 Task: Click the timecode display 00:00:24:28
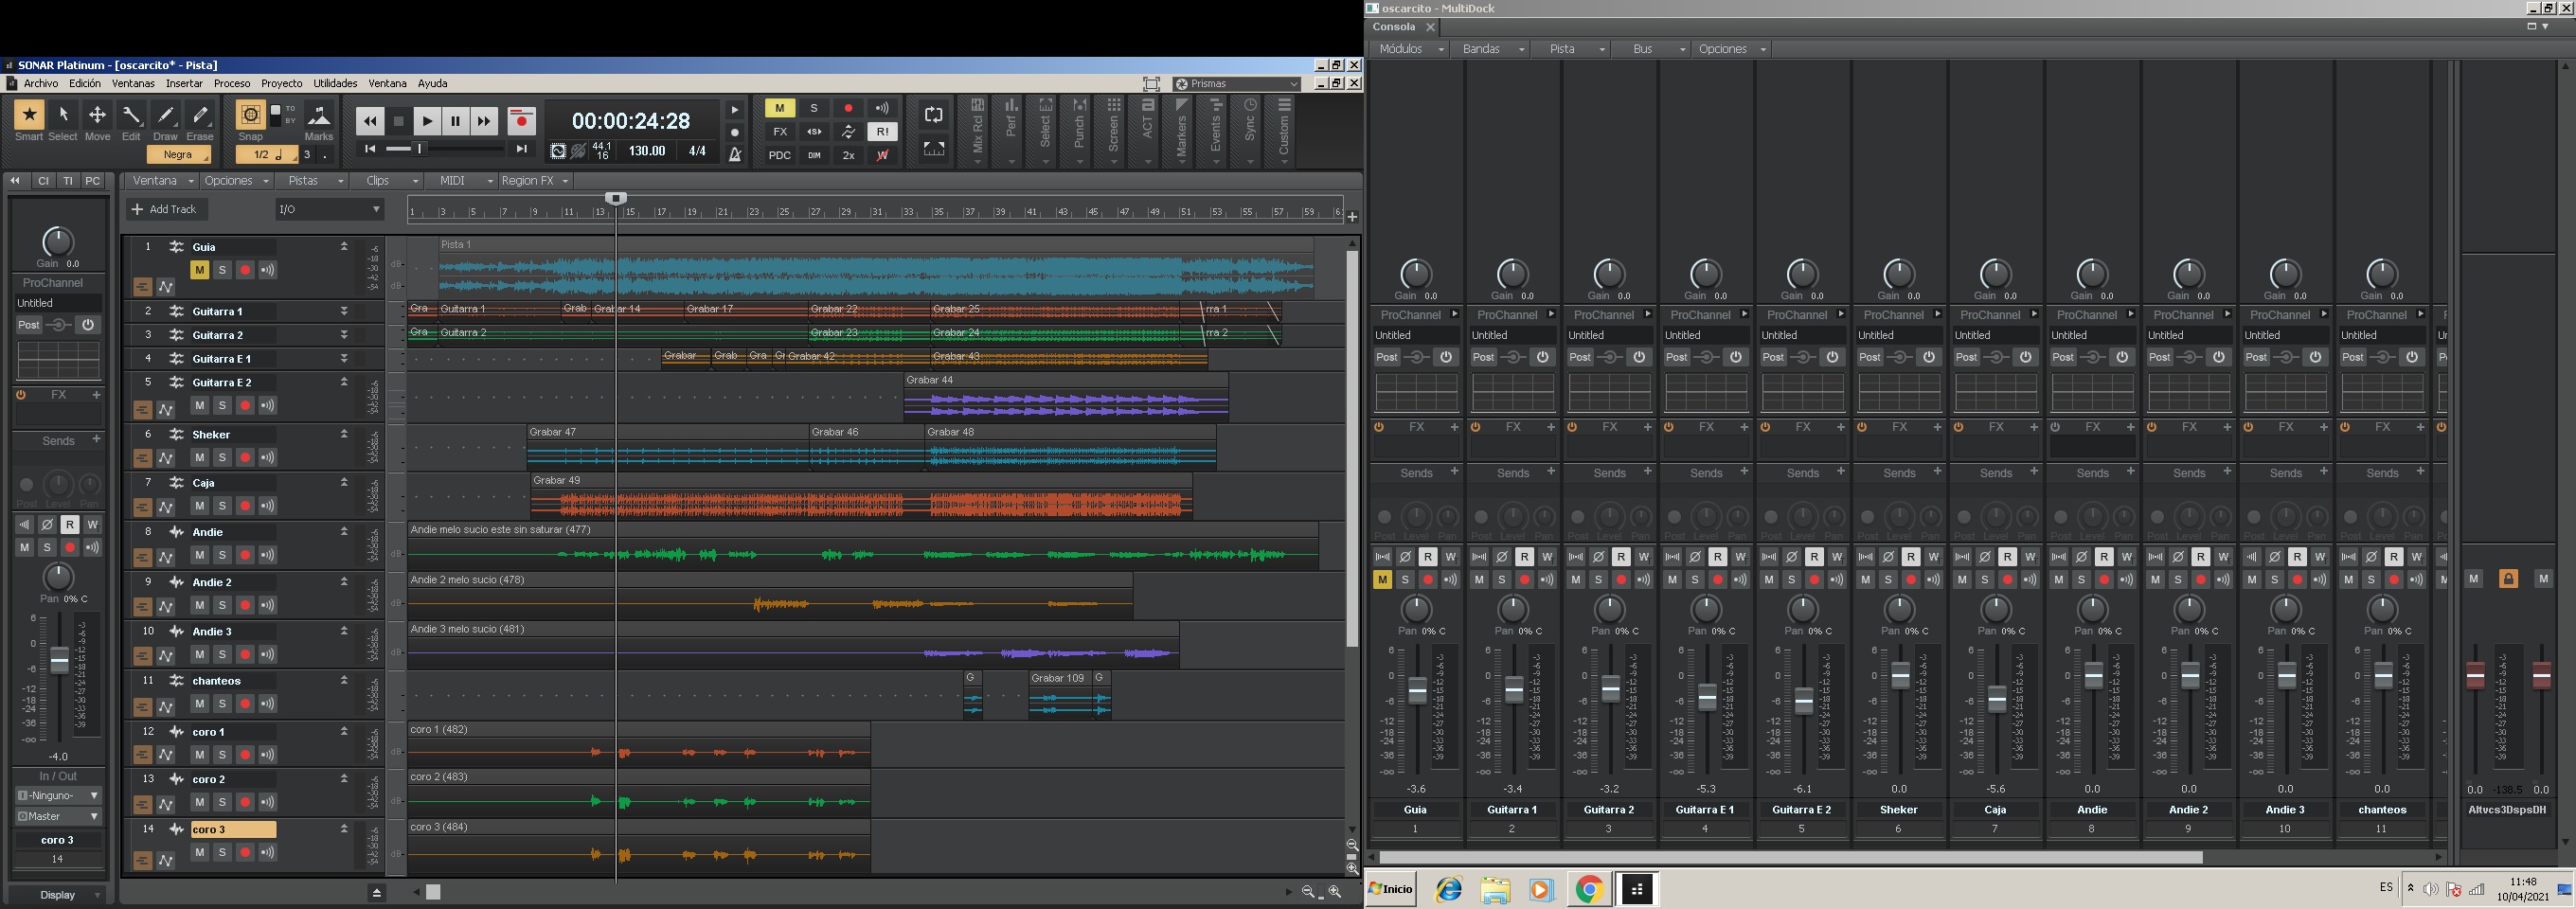pyautogui.click(x=631, y=121)
